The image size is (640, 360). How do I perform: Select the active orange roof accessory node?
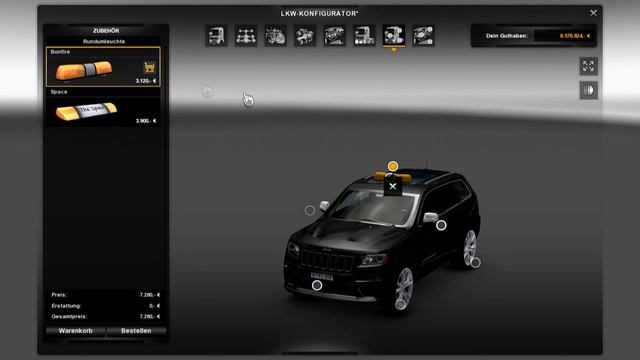[393, 166]
